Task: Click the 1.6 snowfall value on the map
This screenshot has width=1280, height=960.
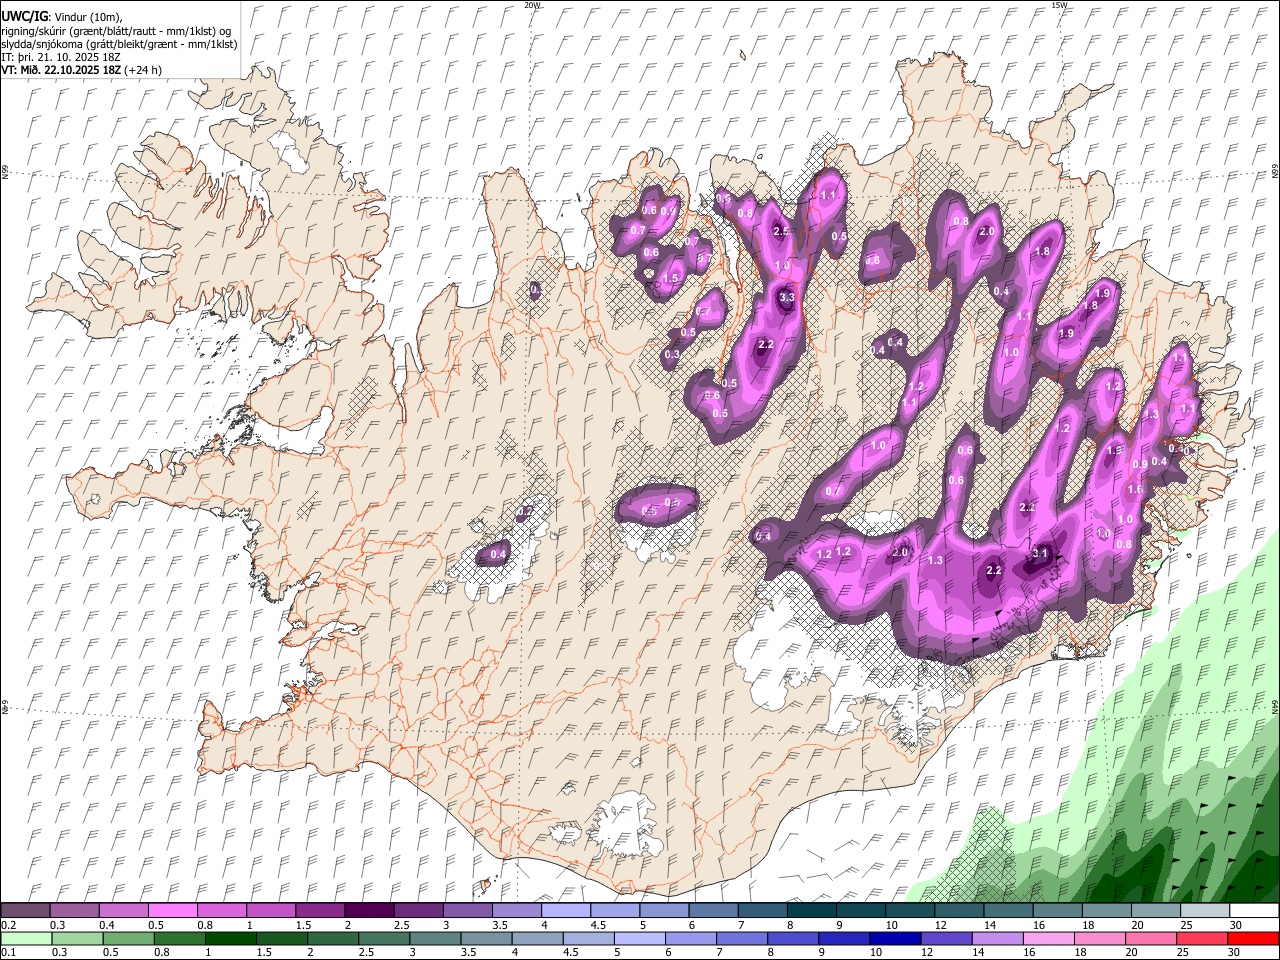Action: pyautogui.click(x=1135, y=490)
